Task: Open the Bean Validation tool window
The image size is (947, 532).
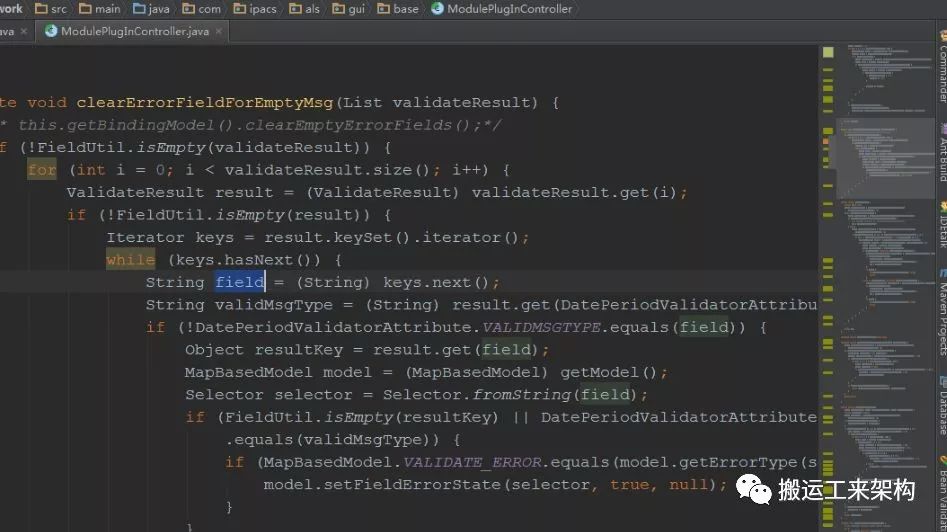Action: coord(942,494)
